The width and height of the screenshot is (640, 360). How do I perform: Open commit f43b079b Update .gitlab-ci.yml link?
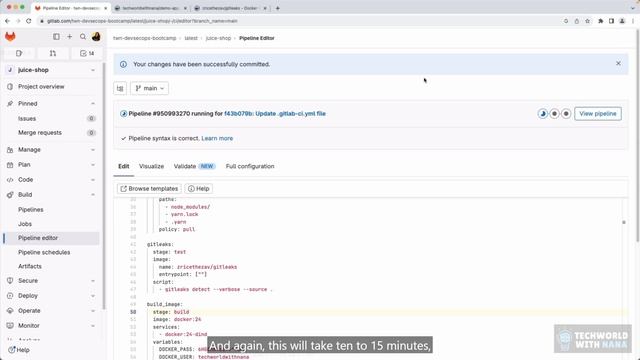point(275,113)
